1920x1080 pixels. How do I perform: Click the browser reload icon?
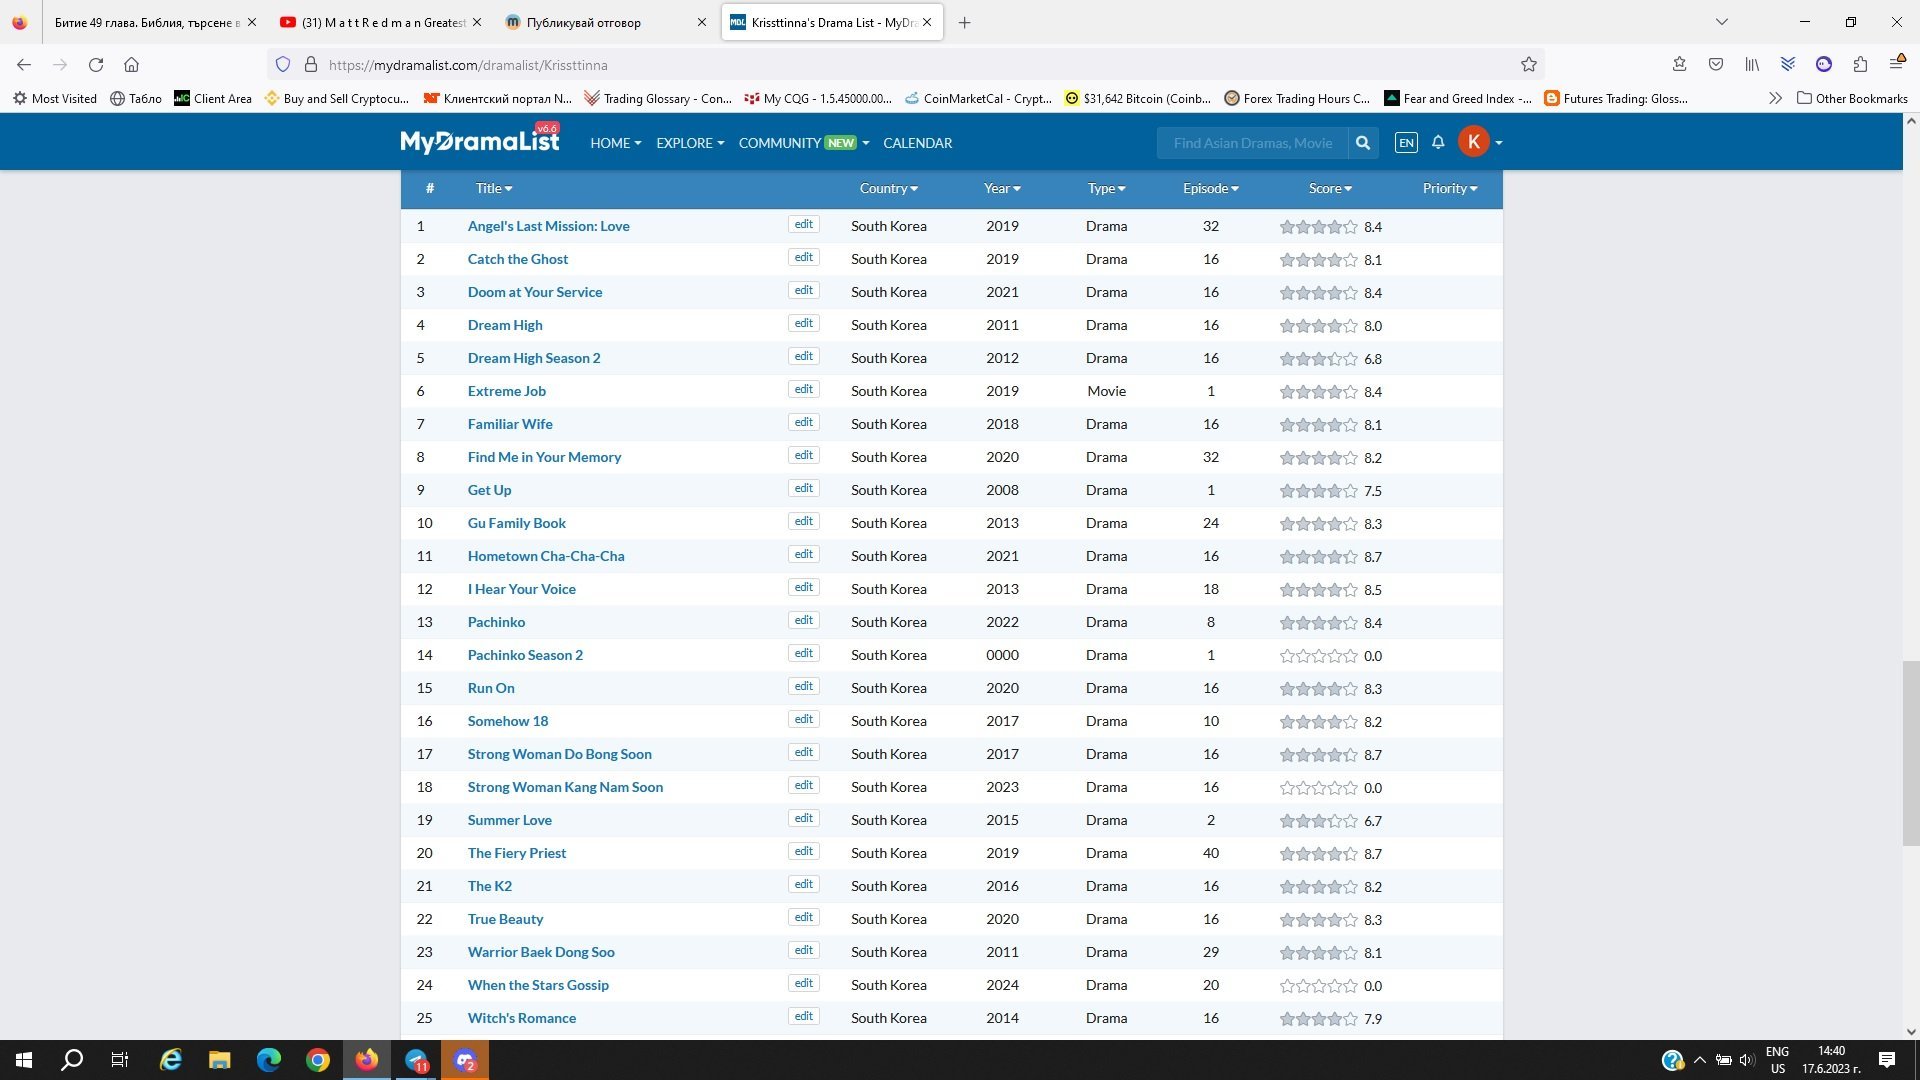click(96, 65)
